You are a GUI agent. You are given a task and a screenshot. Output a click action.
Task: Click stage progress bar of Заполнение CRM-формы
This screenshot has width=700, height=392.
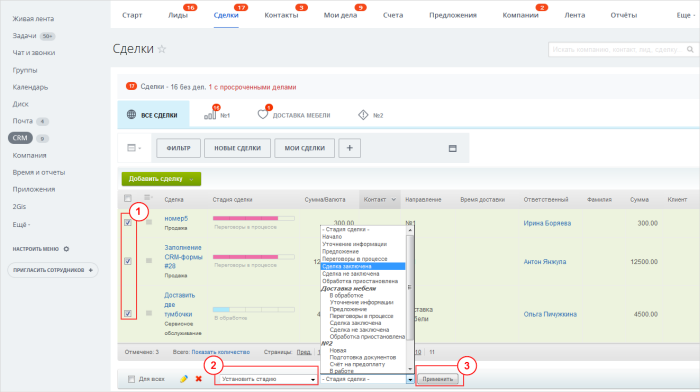[254, 257]
